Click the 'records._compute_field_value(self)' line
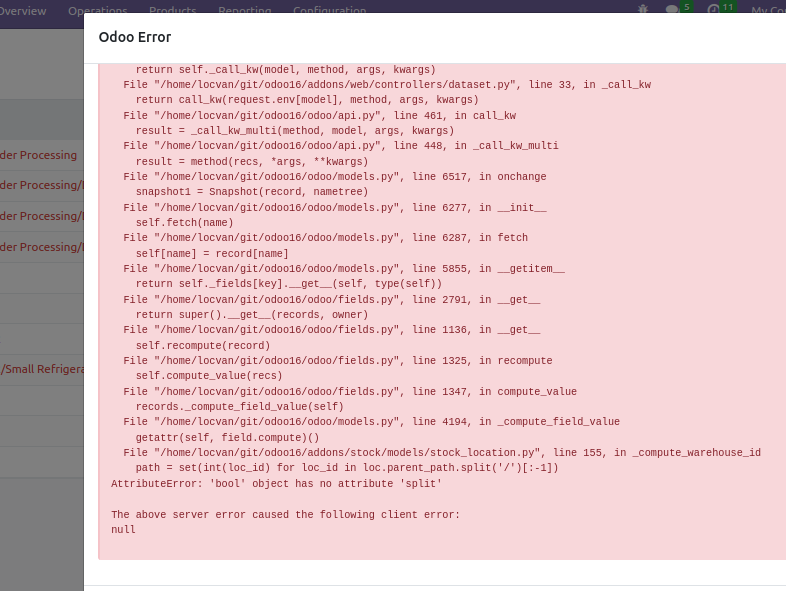Screen dimensions: 786x591 point(240,407)
